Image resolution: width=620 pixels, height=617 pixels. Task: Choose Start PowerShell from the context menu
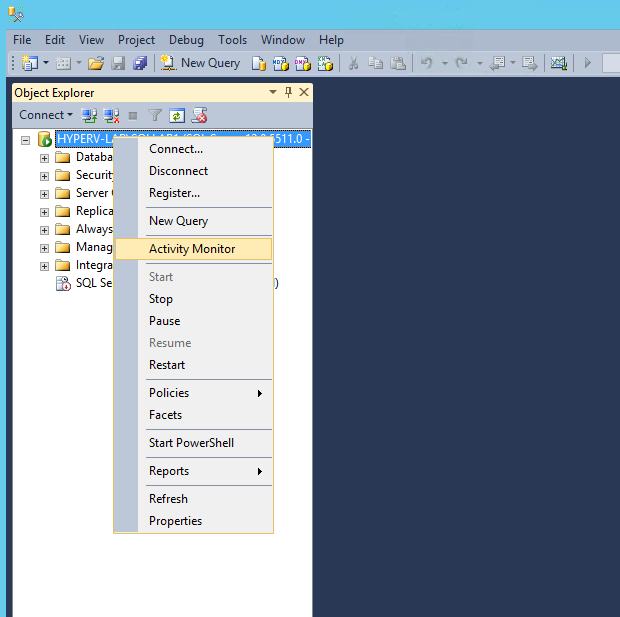[x=193, y=443]
